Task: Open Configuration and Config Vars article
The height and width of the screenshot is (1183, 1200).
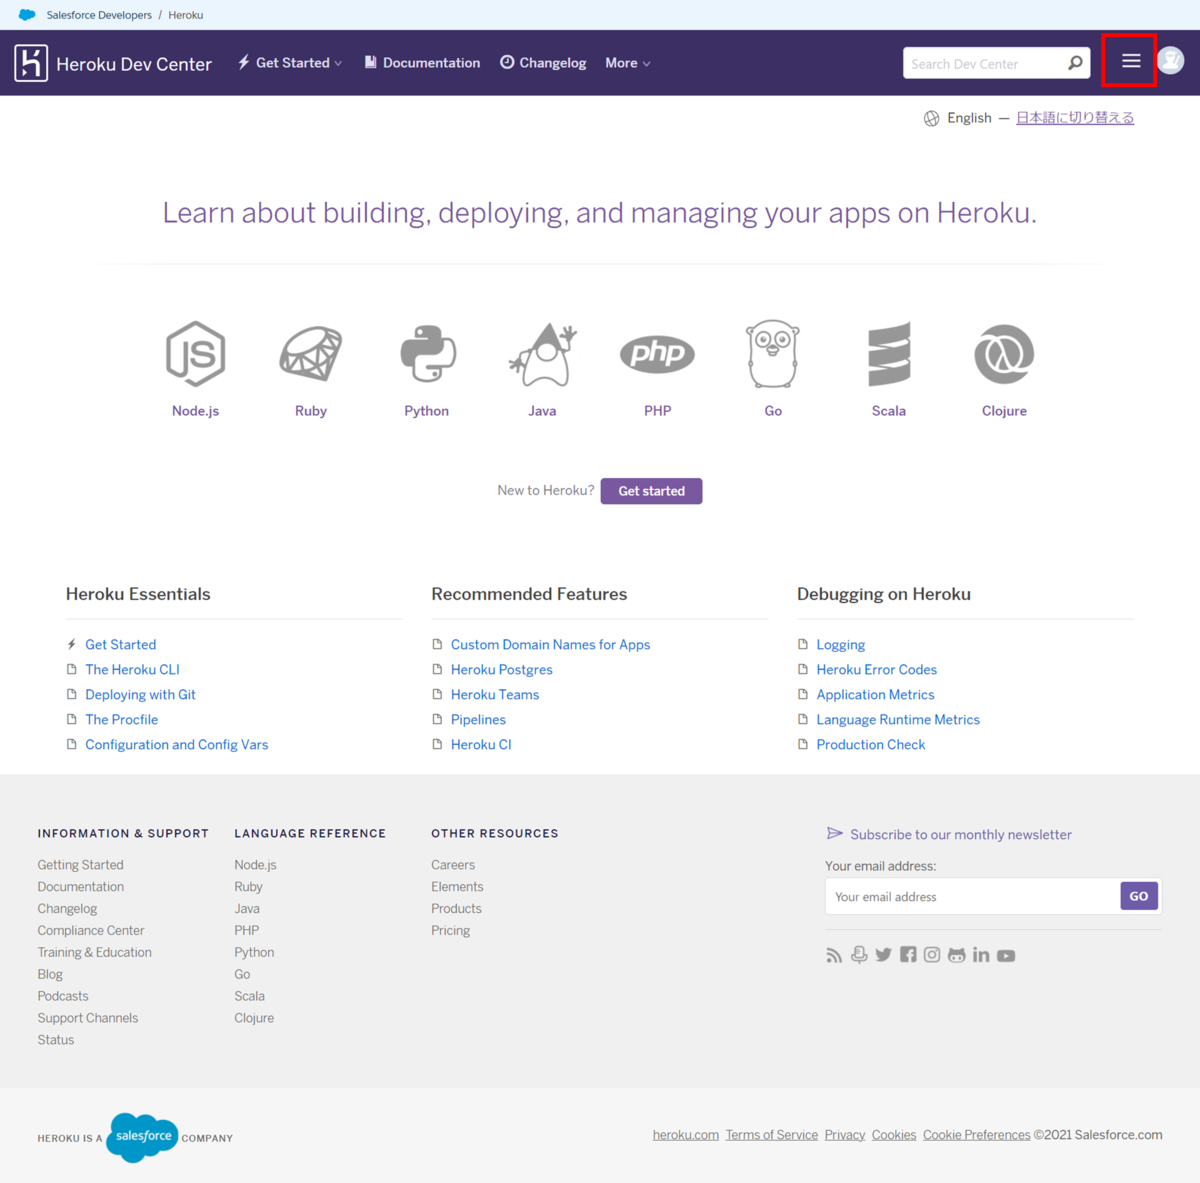Action: (176, 745)
